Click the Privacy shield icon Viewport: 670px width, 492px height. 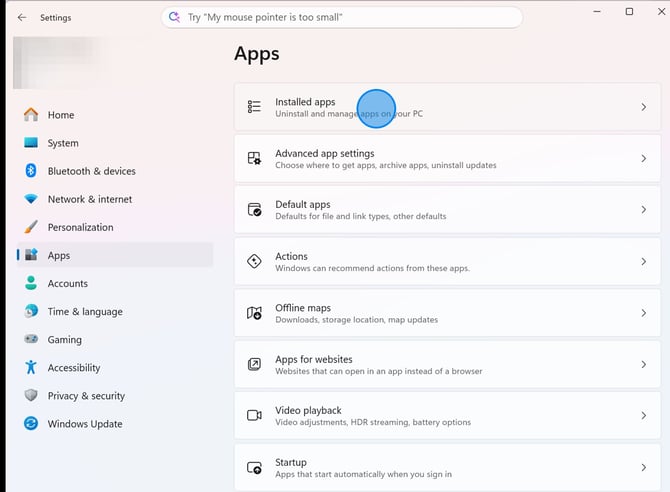point(31,395)
